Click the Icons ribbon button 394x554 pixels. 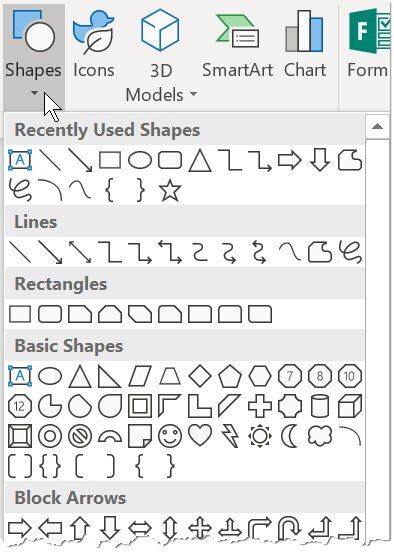coord(94,44)
